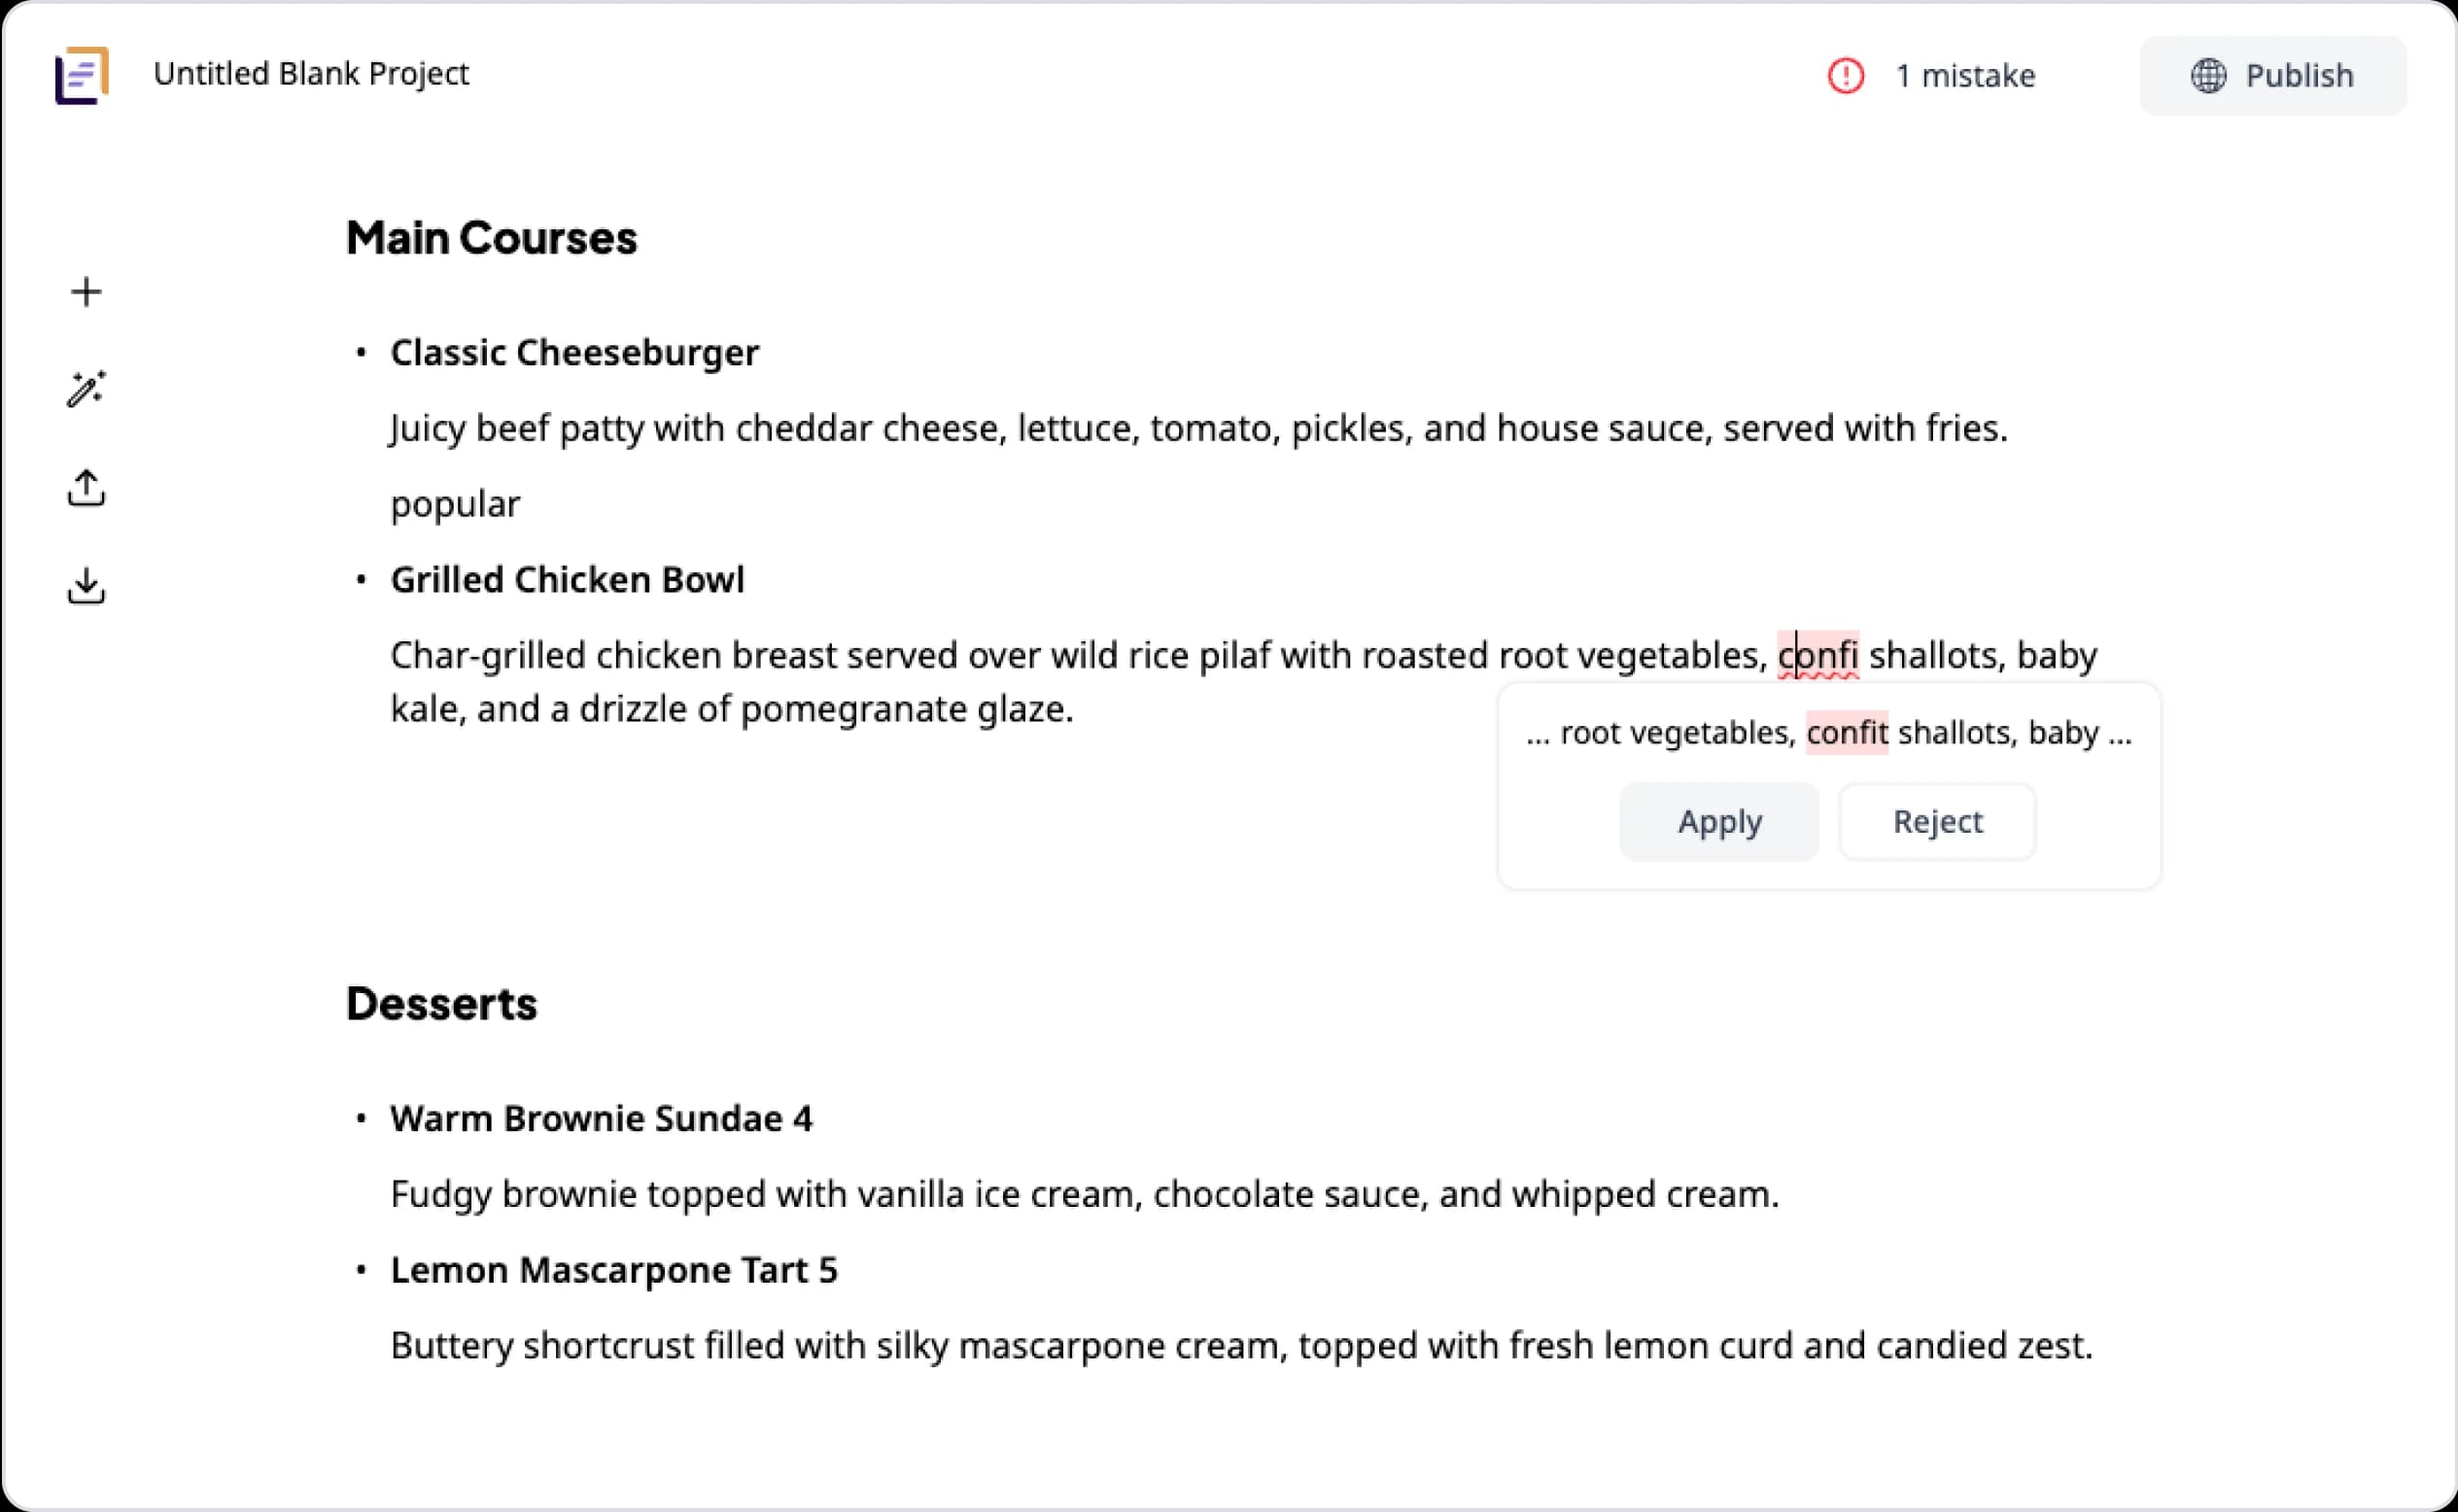
Task: Click the Untitled Blank Project title
Action: (x=311, y=74)
